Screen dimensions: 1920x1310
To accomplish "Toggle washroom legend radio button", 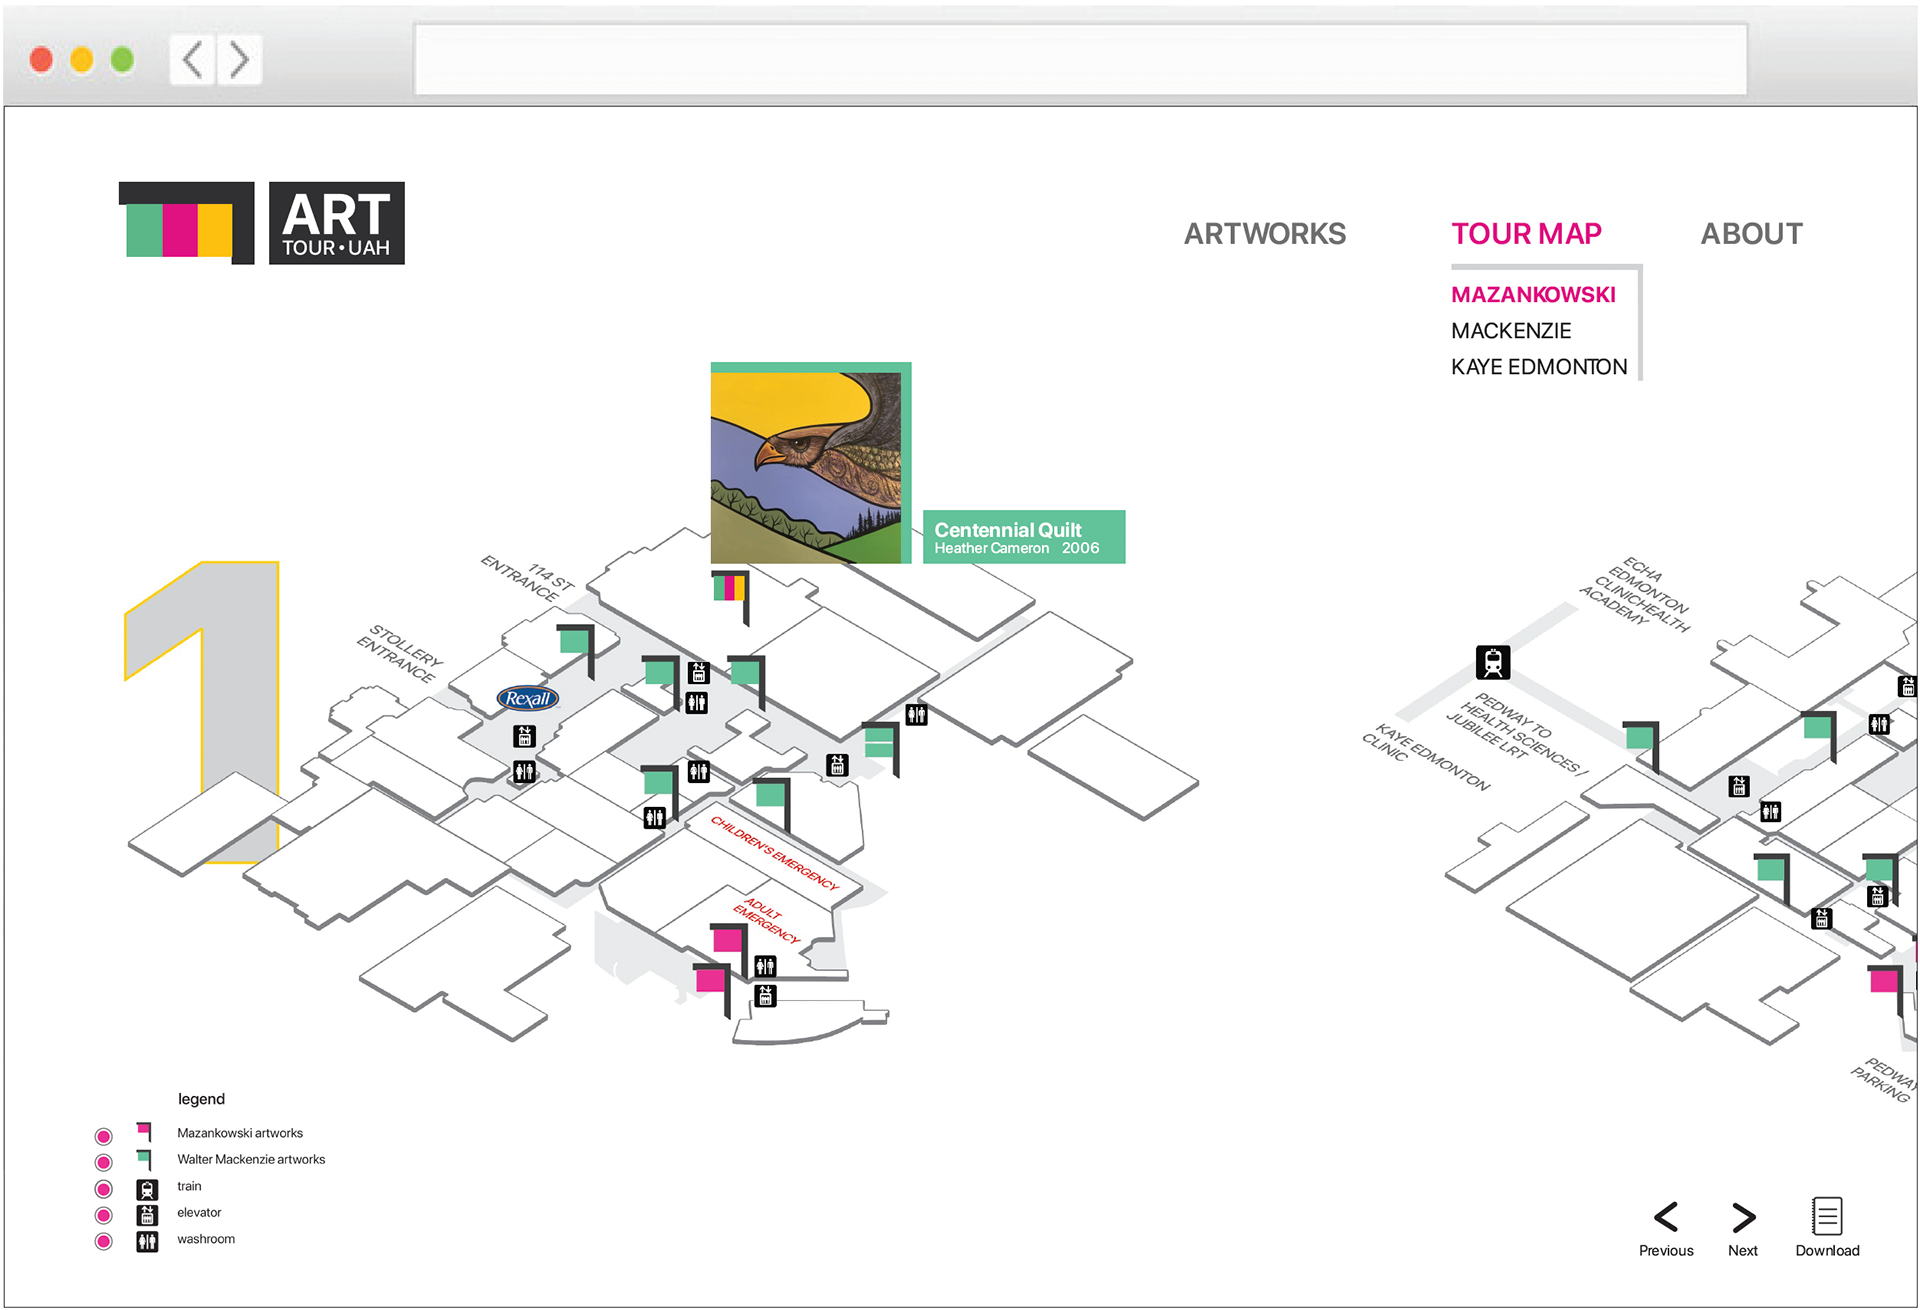I will pyautogui.click(x=103, y=1241).
